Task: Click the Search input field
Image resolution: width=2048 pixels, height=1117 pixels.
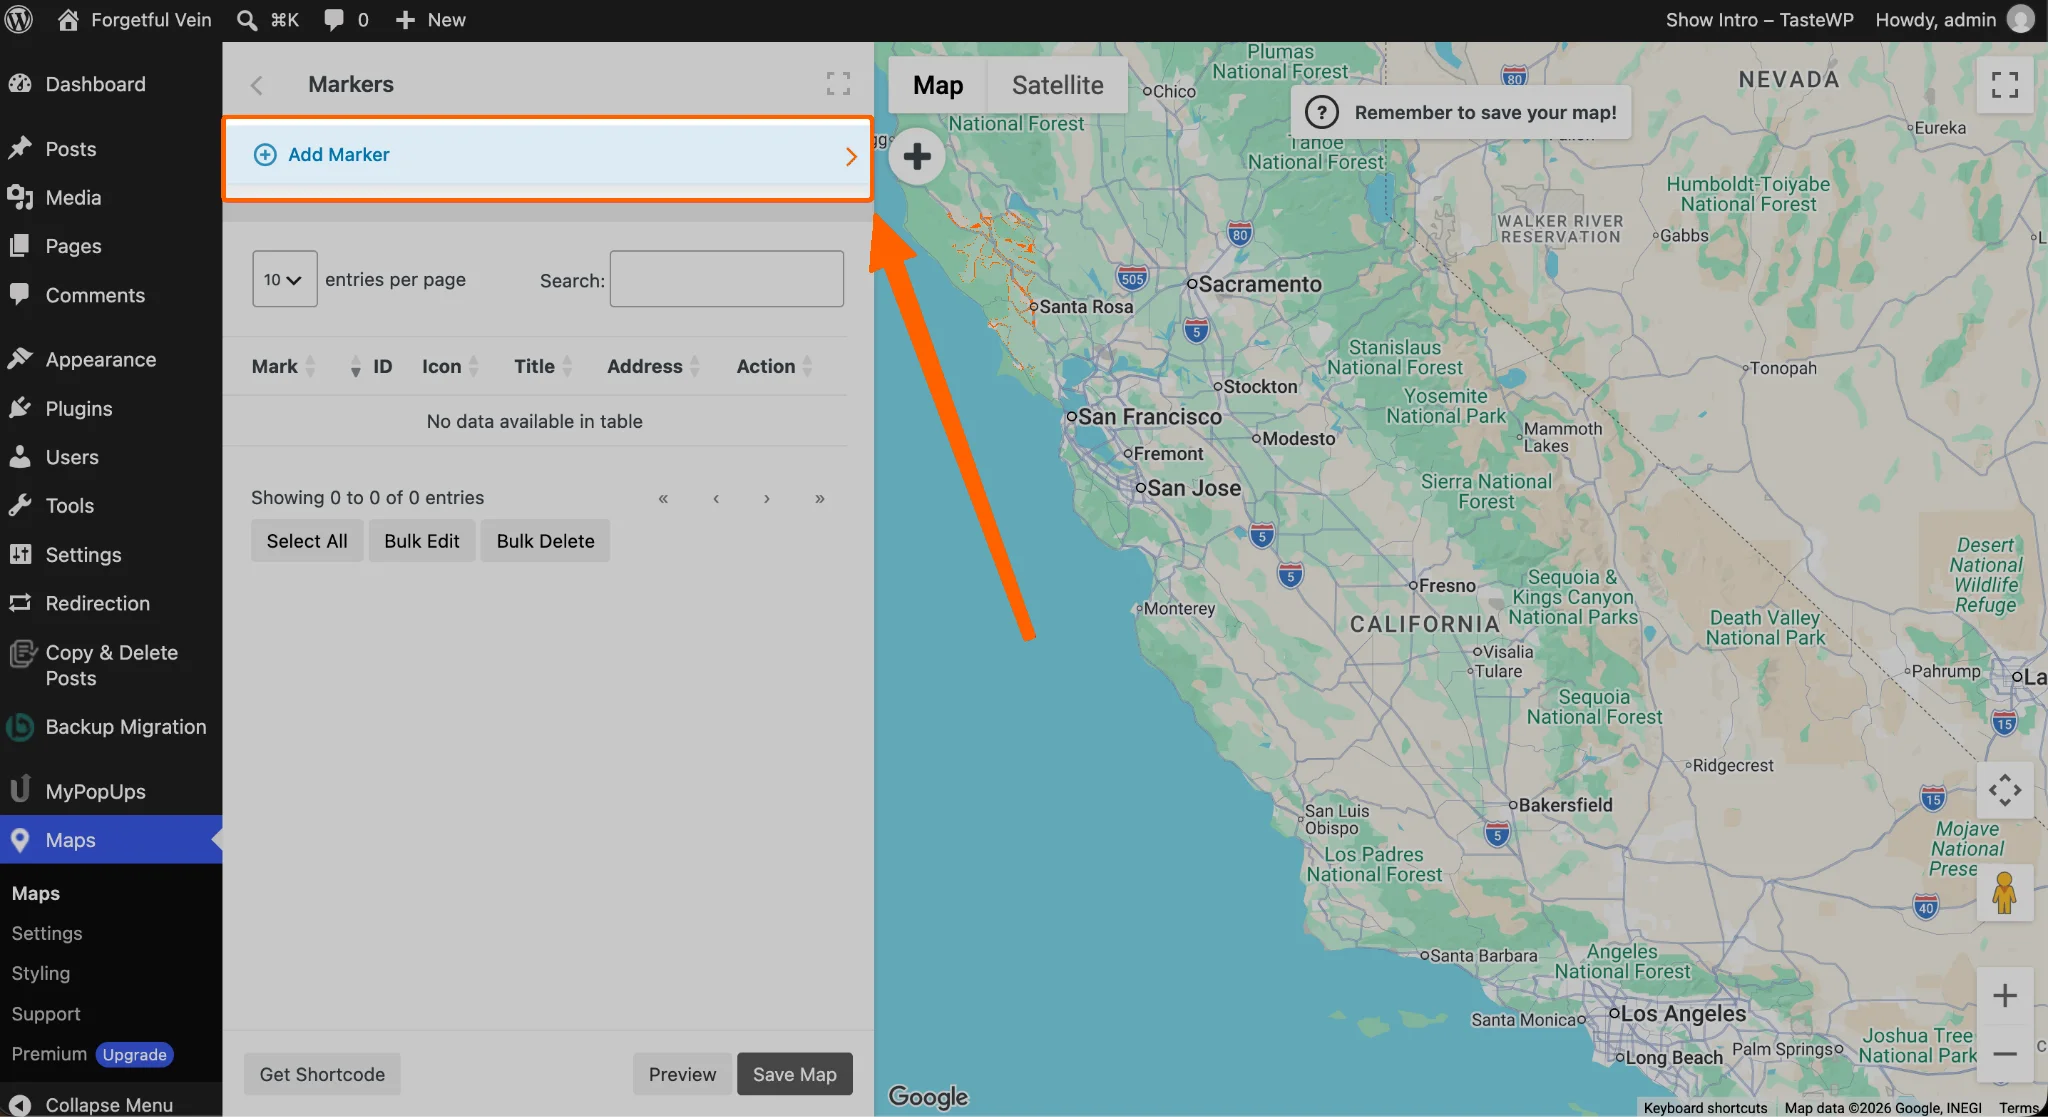Action: (727, 279)
